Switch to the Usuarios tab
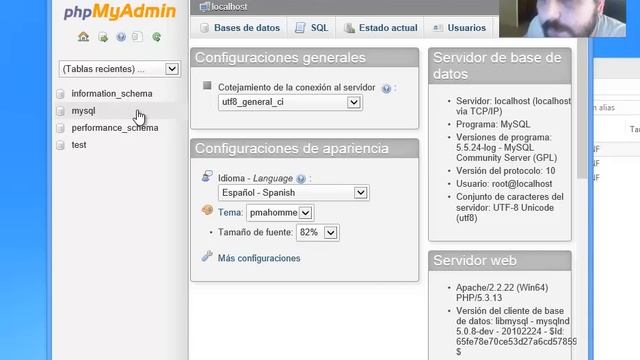 [x=459, y=28]
